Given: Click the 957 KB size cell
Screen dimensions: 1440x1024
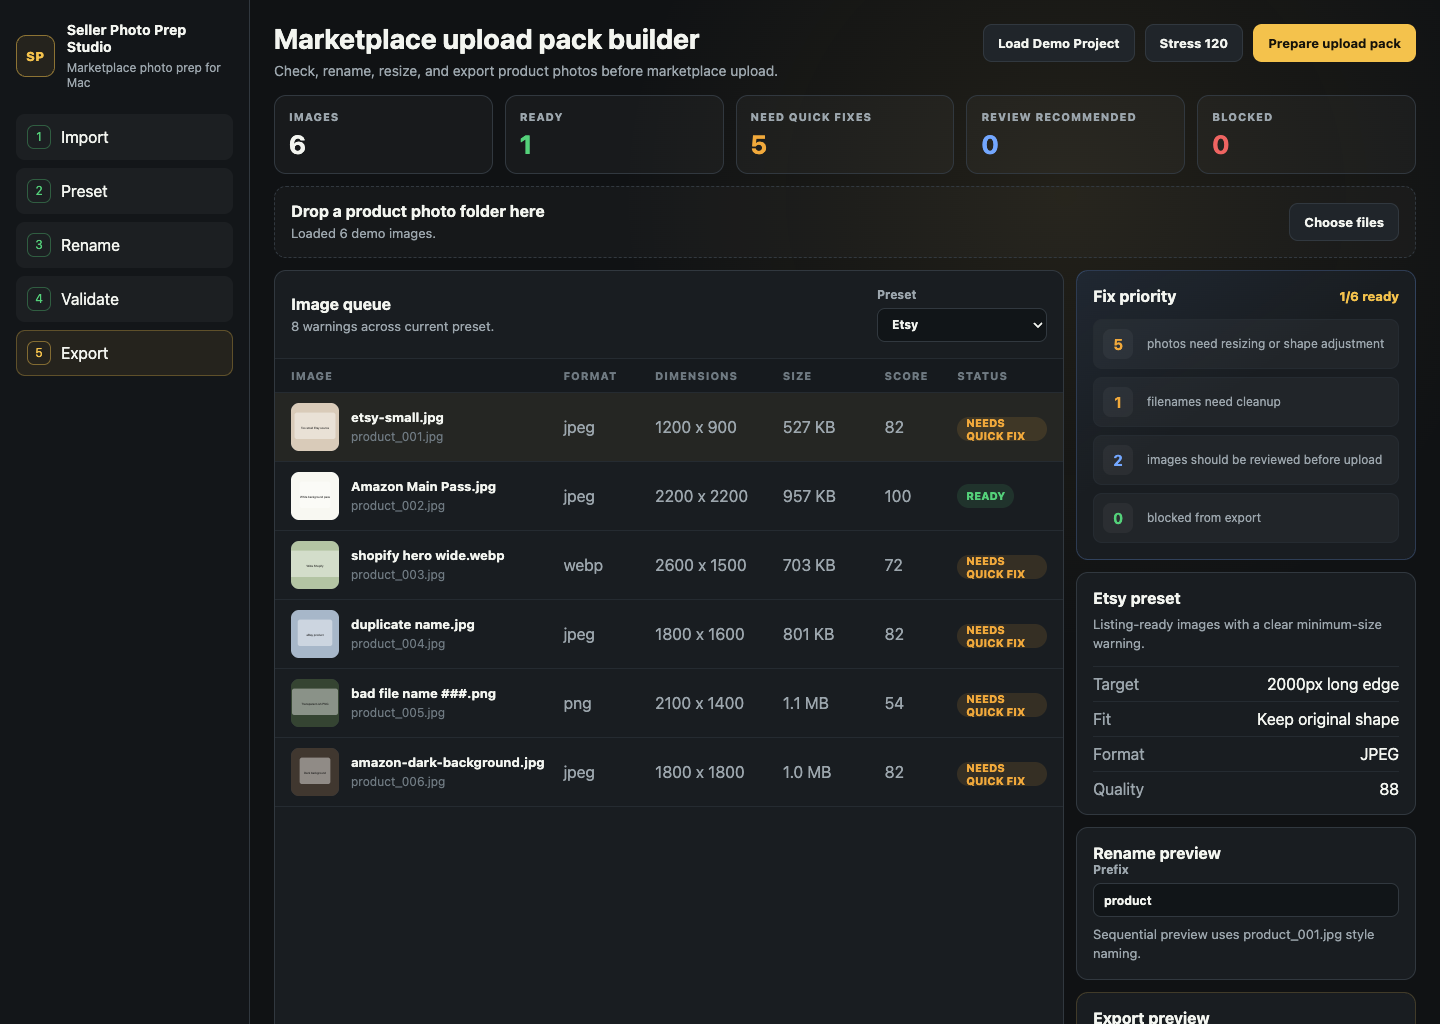Looking at the screenshot, I should (x=809, y=496).
